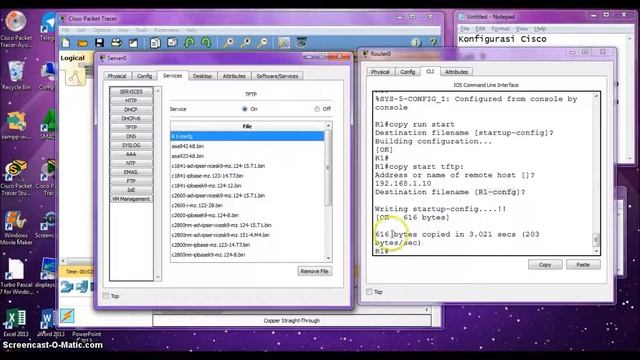The image size is (640, 360).
Task: Switch to Physical tab in Server0
Action: (117, 76)
